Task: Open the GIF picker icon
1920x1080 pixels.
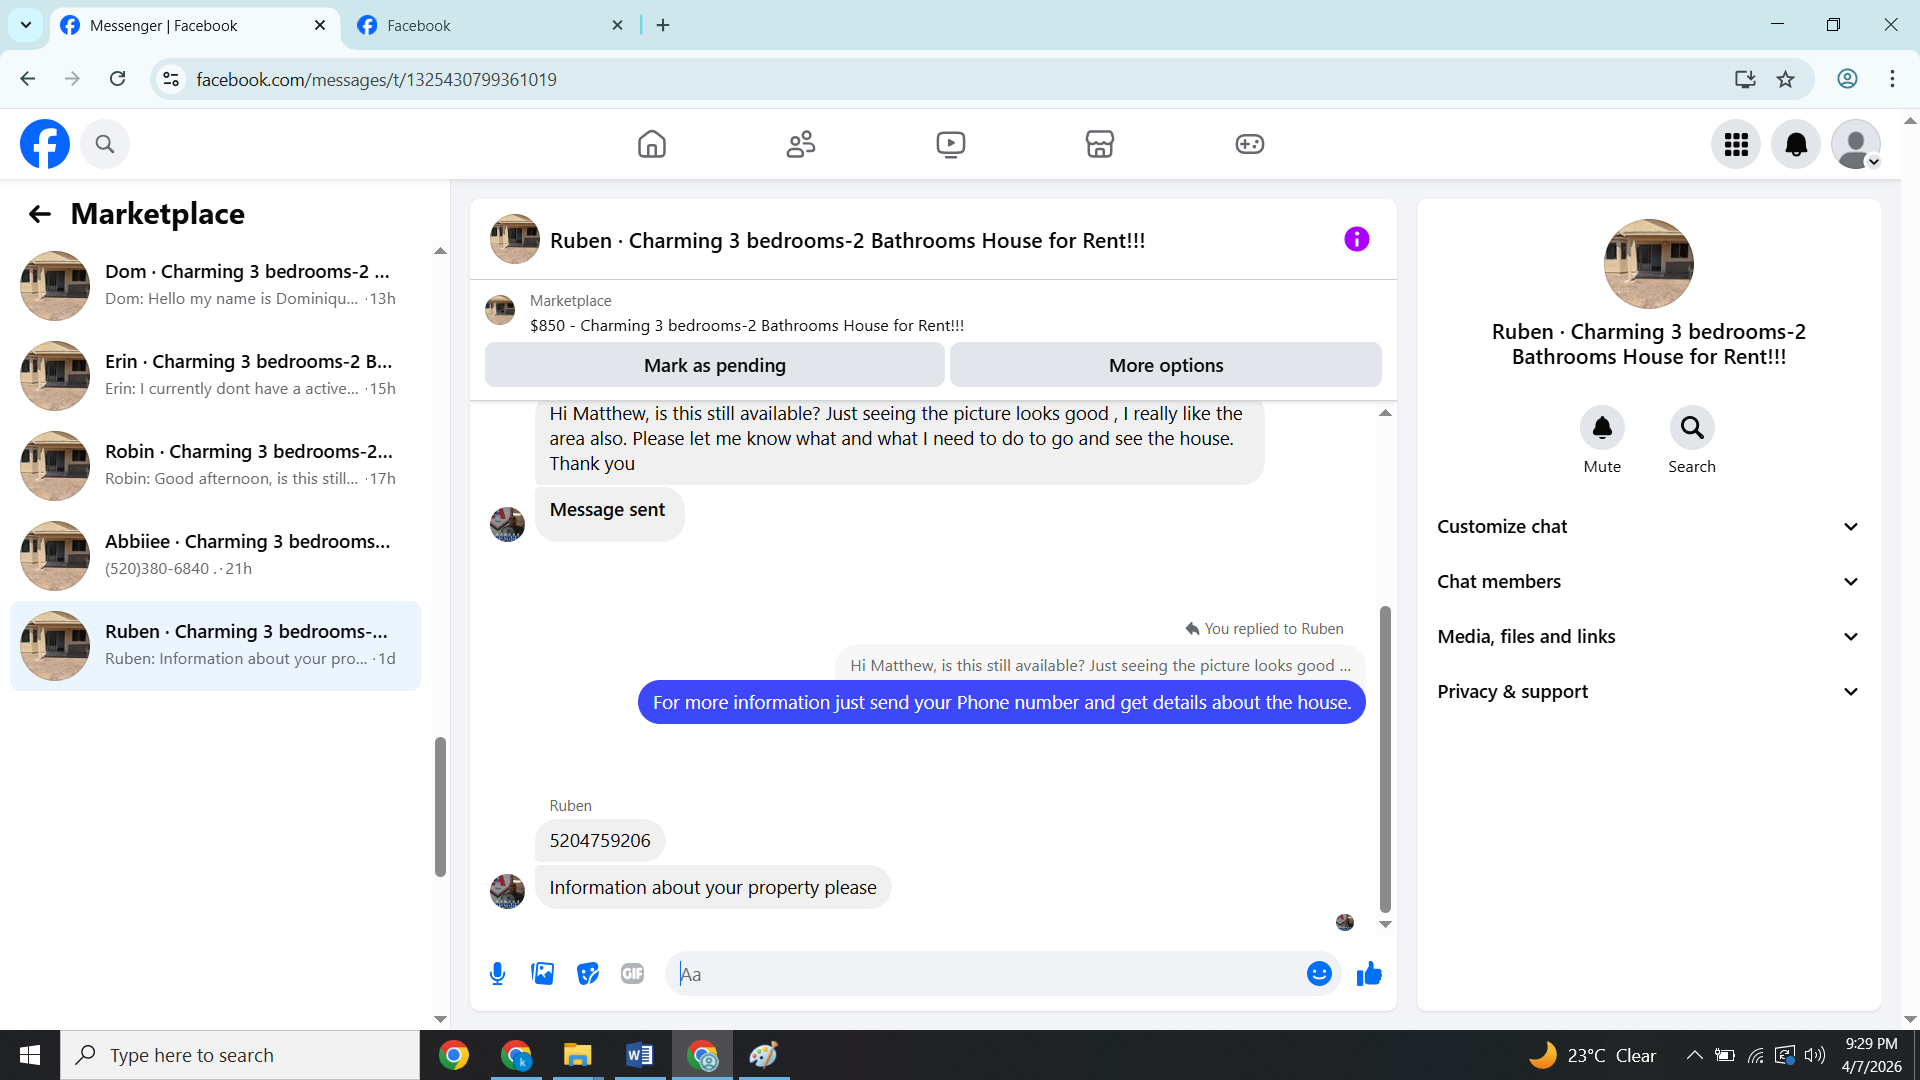Action: (x=632, y=973)
